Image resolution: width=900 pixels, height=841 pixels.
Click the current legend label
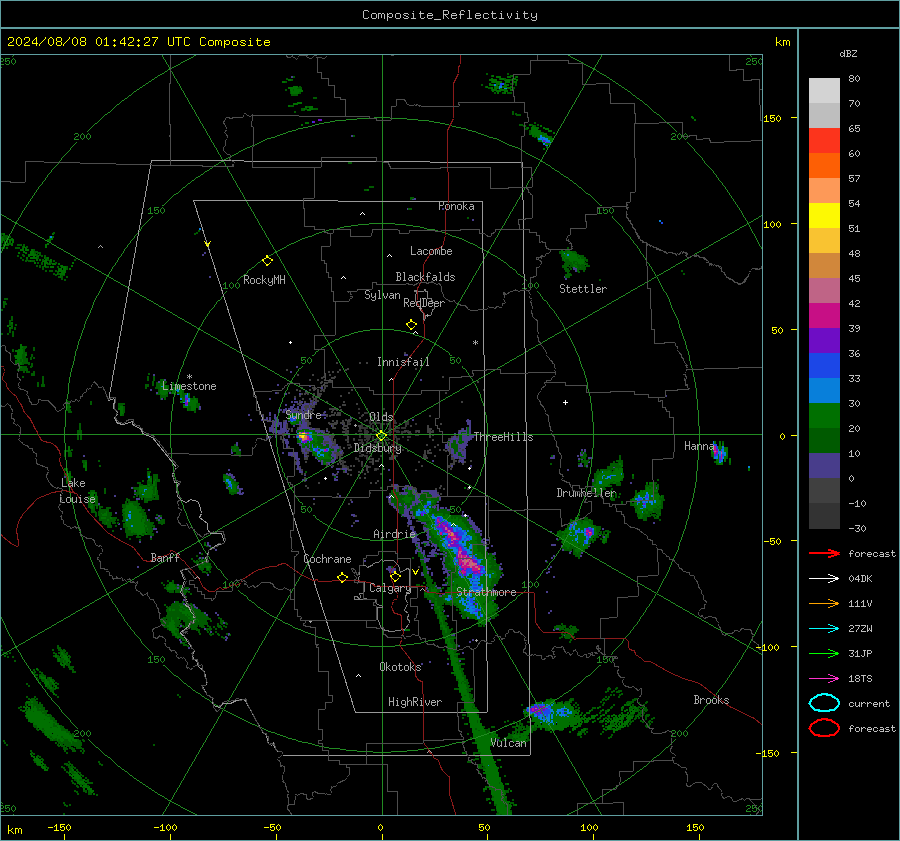pyautogui.click(x=869, y=704)
